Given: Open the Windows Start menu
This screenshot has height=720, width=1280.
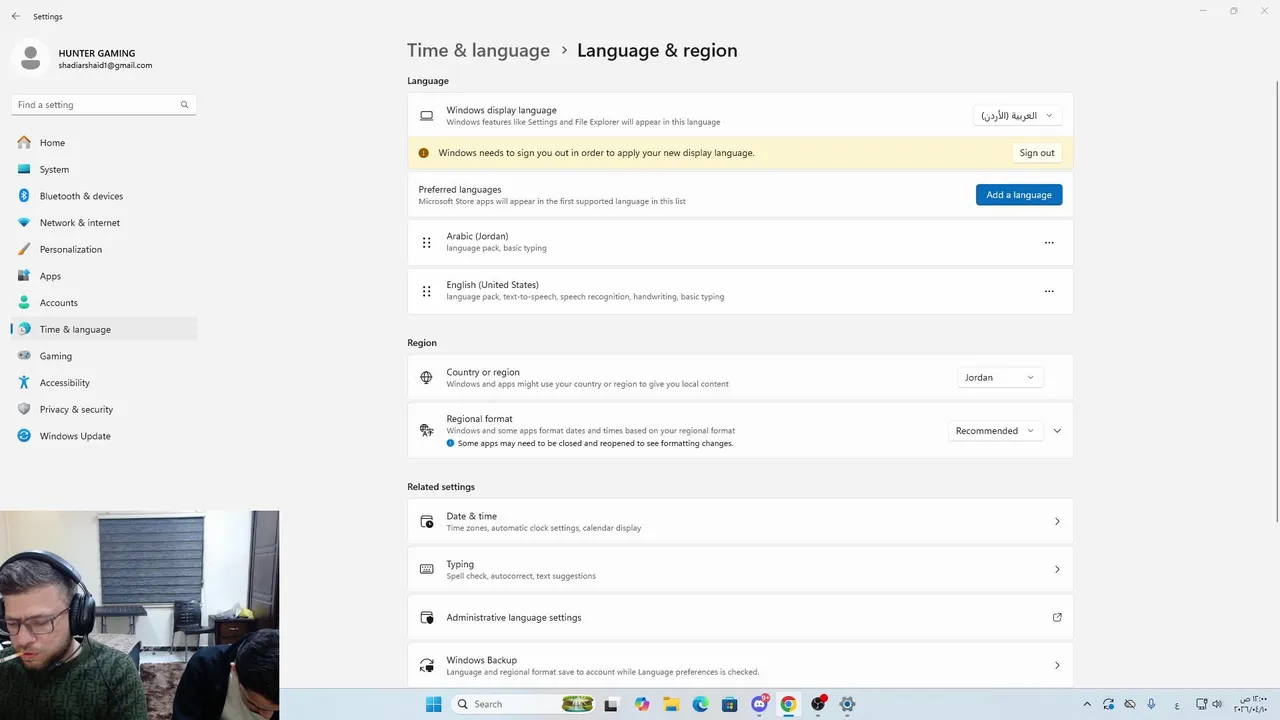Looking at the screenshot, I should pyautogui.click(x=434, y=704).
